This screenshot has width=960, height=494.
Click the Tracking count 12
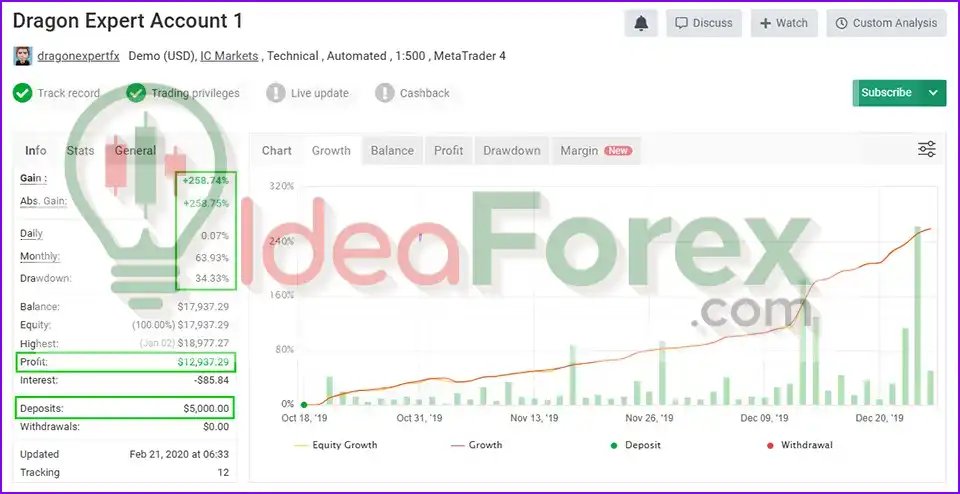point(223,473)
